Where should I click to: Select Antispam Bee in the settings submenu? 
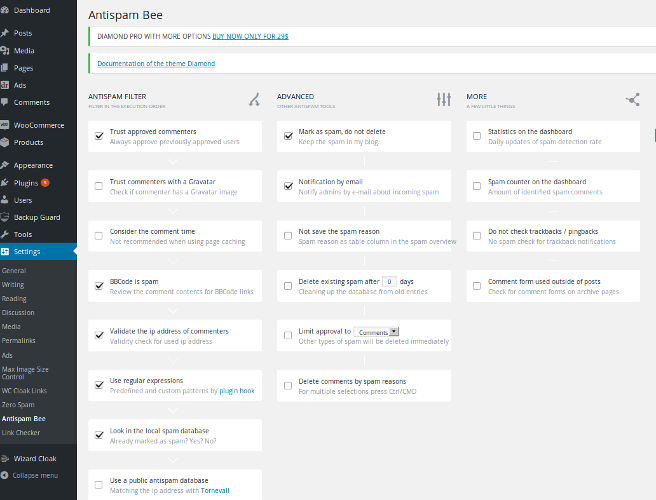click(23, 419)
